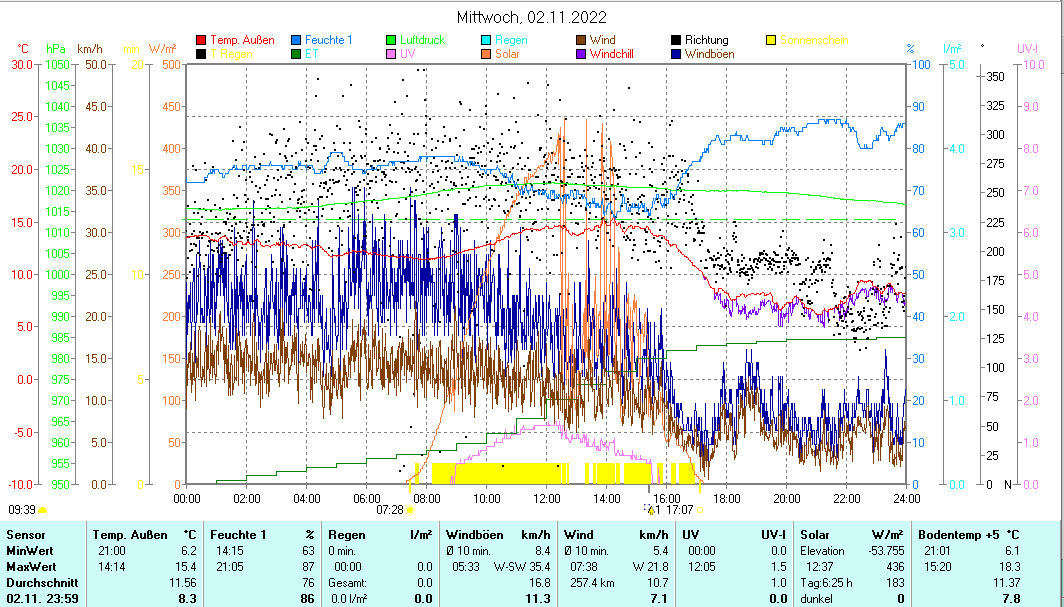Image resolution: width=1064 pixels, height=607 pixels.
Task: Select the "Sonnenschein" legend label
Action: [x=814, y=41]
